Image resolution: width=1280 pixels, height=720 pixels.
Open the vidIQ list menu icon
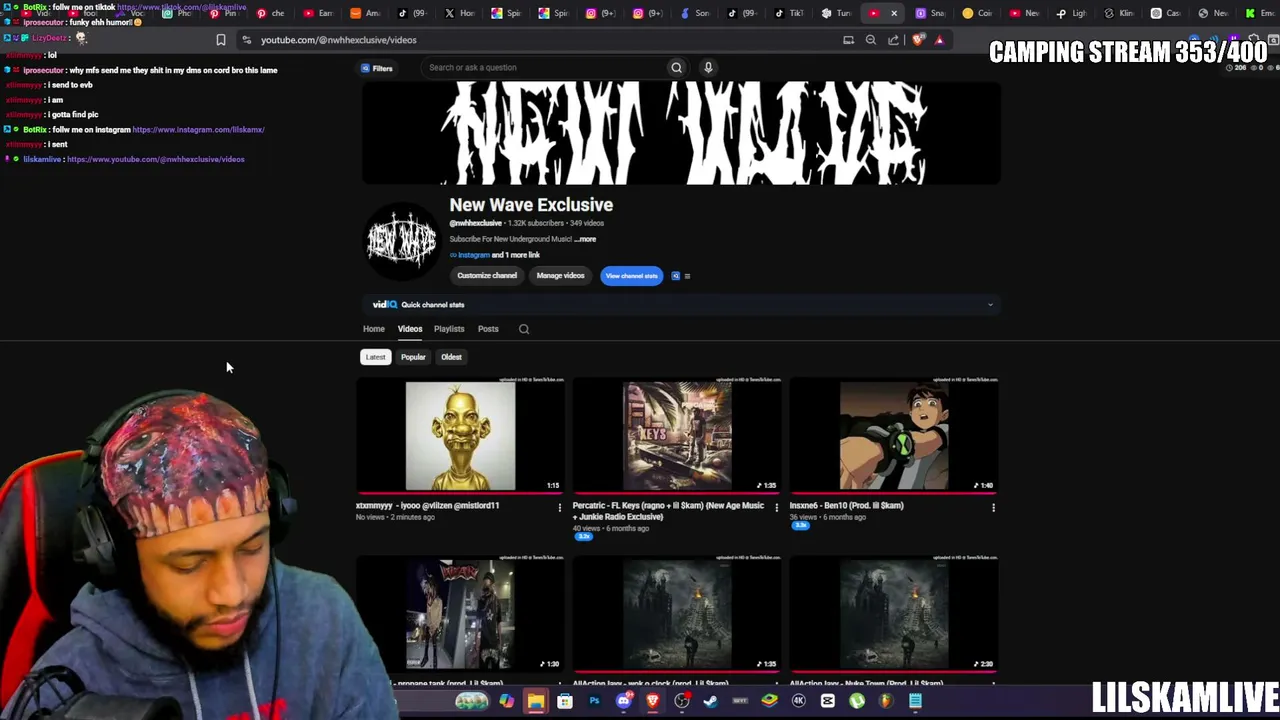(687, 276)
